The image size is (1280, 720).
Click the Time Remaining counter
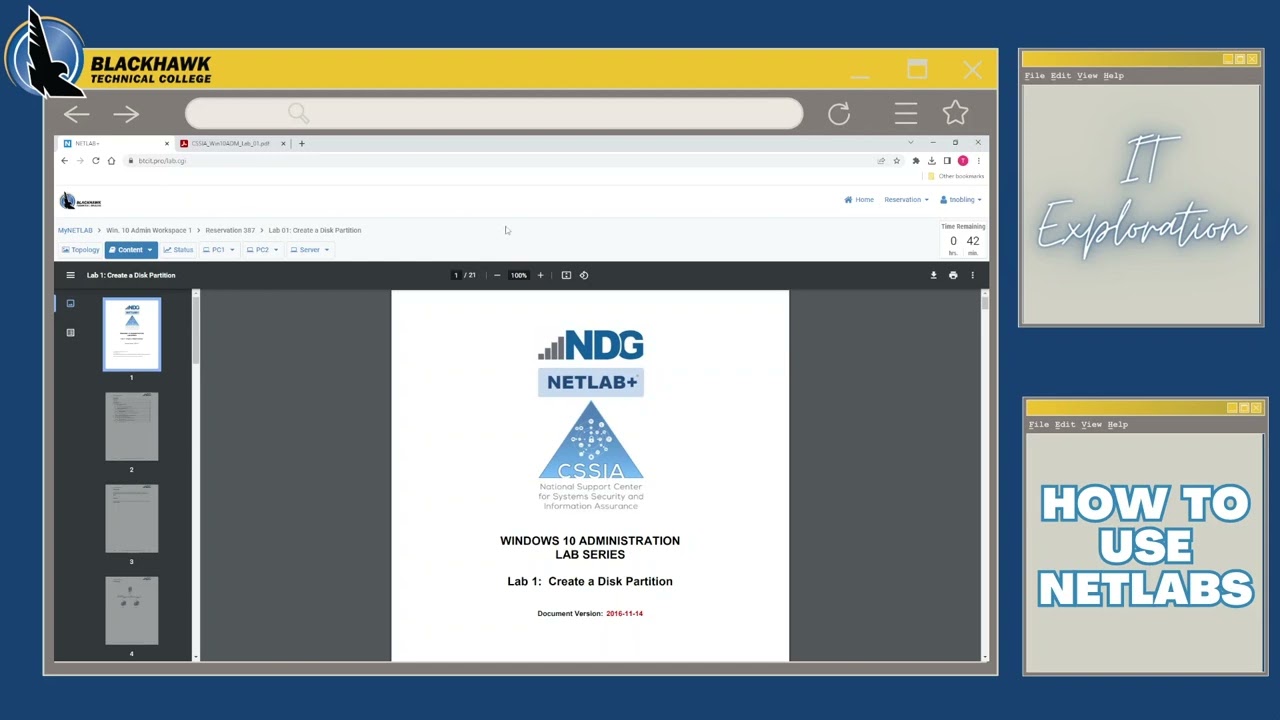963,240
